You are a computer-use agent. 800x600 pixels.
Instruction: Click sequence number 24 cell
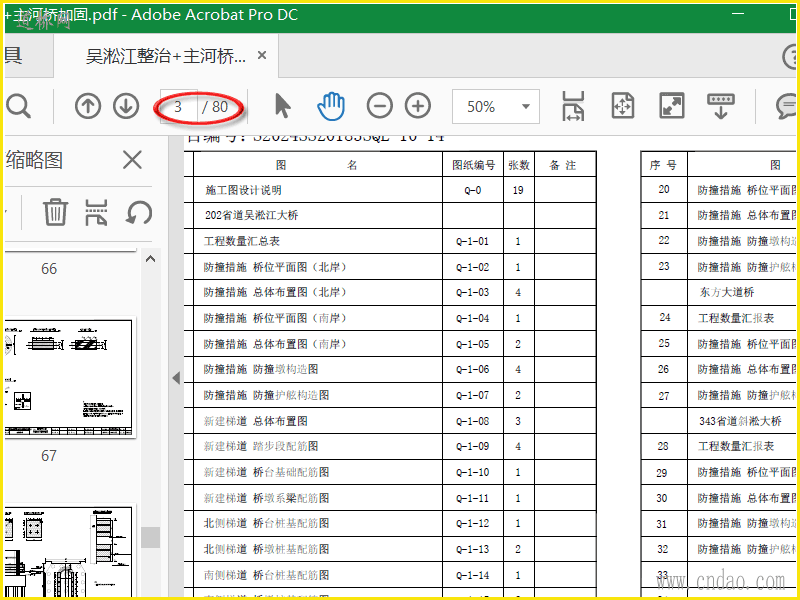(x=664, y=317)
